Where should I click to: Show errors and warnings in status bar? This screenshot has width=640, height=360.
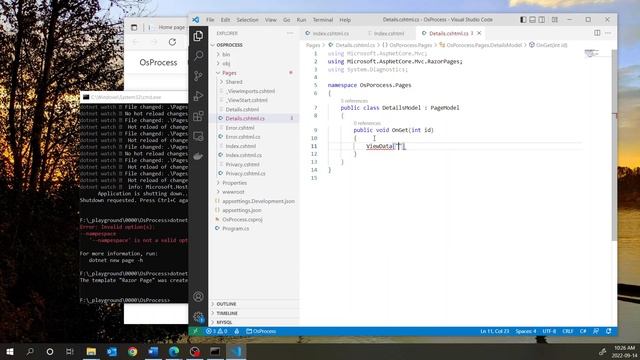(216, 331)
